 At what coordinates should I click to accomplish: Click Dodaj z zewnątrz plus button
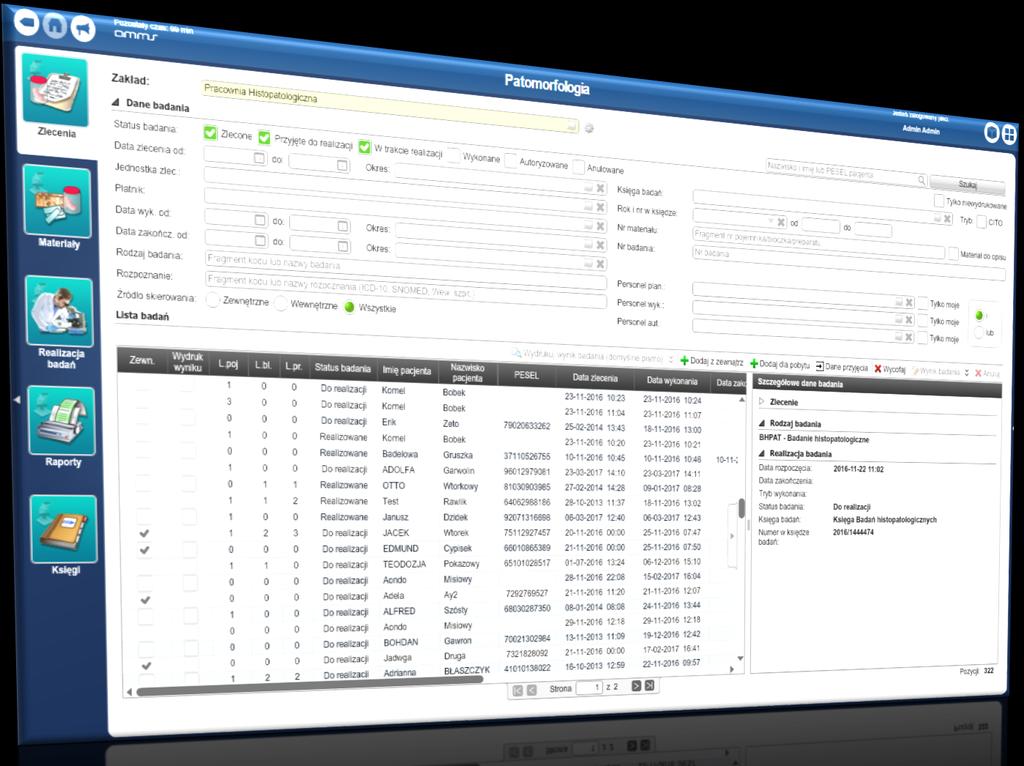712,361
